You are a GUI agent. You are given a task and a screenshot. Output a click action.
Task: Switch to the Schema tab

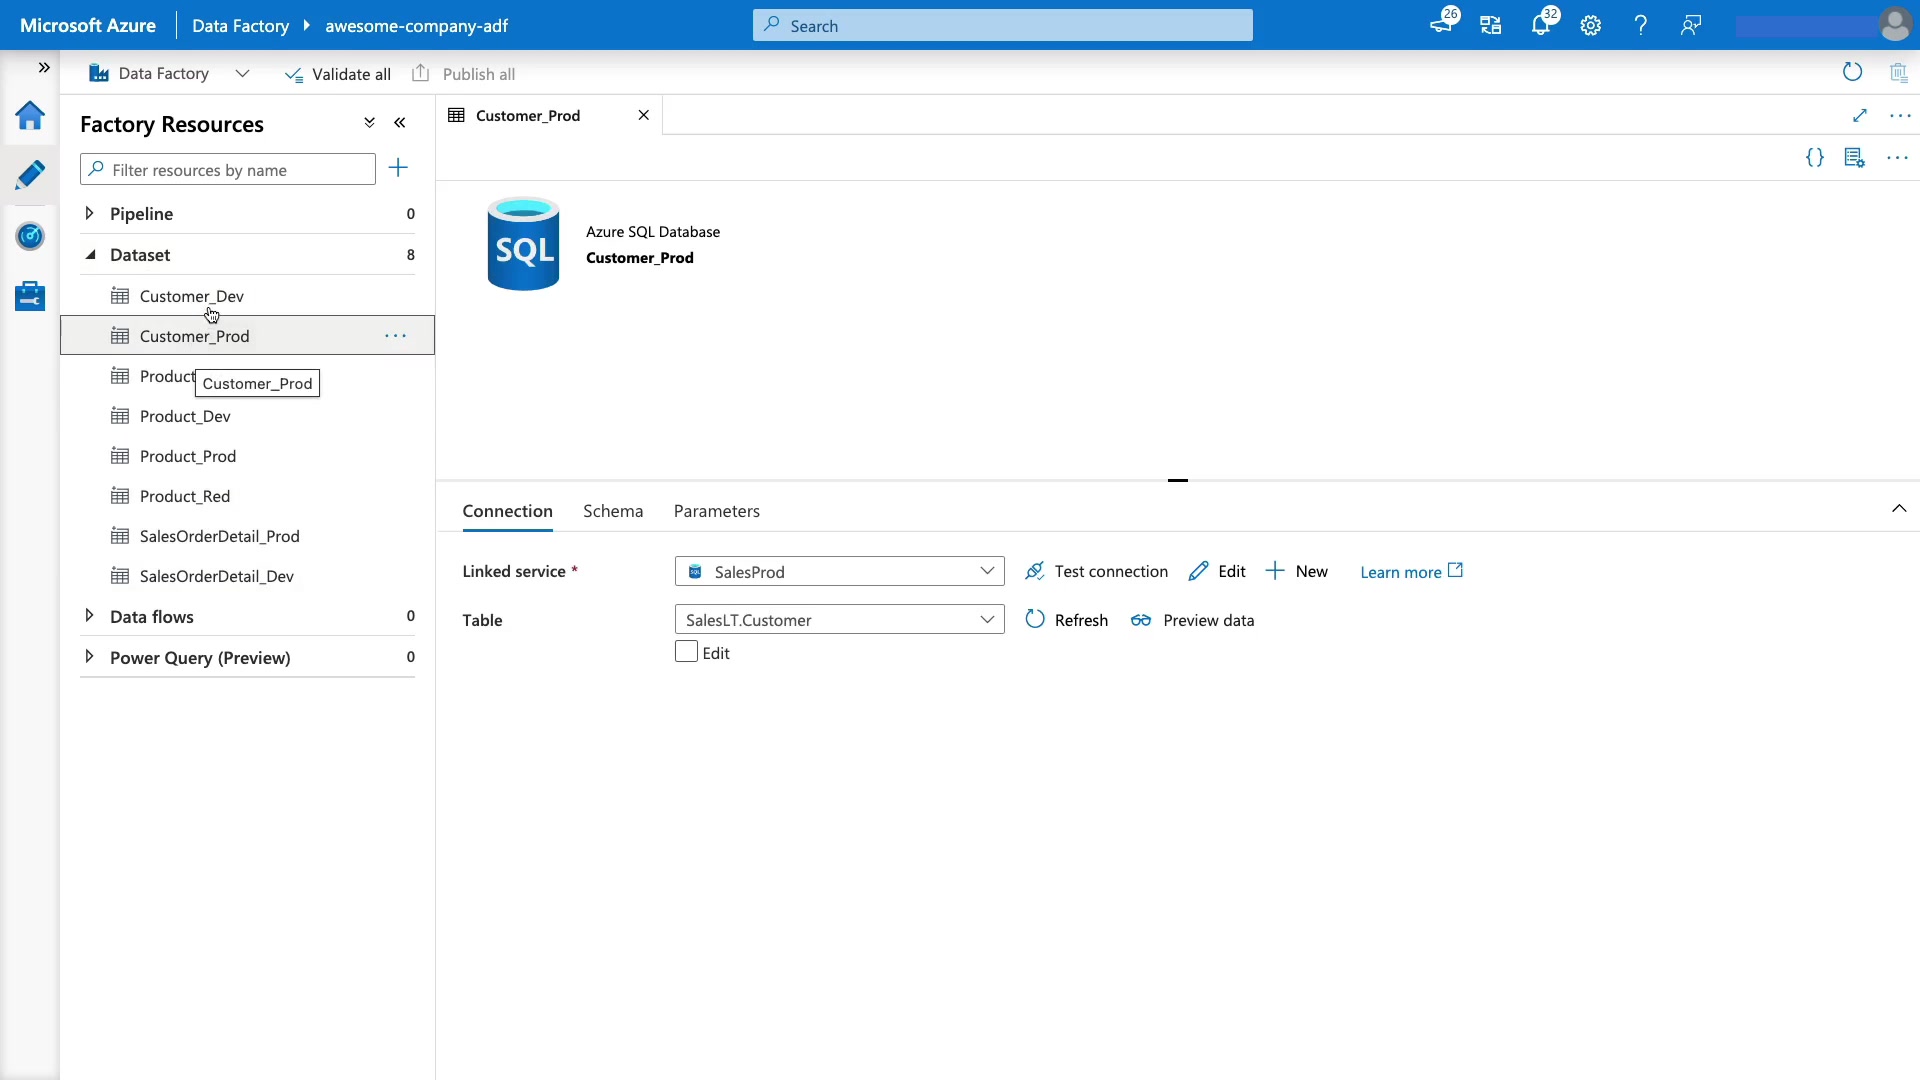[612, 511]
